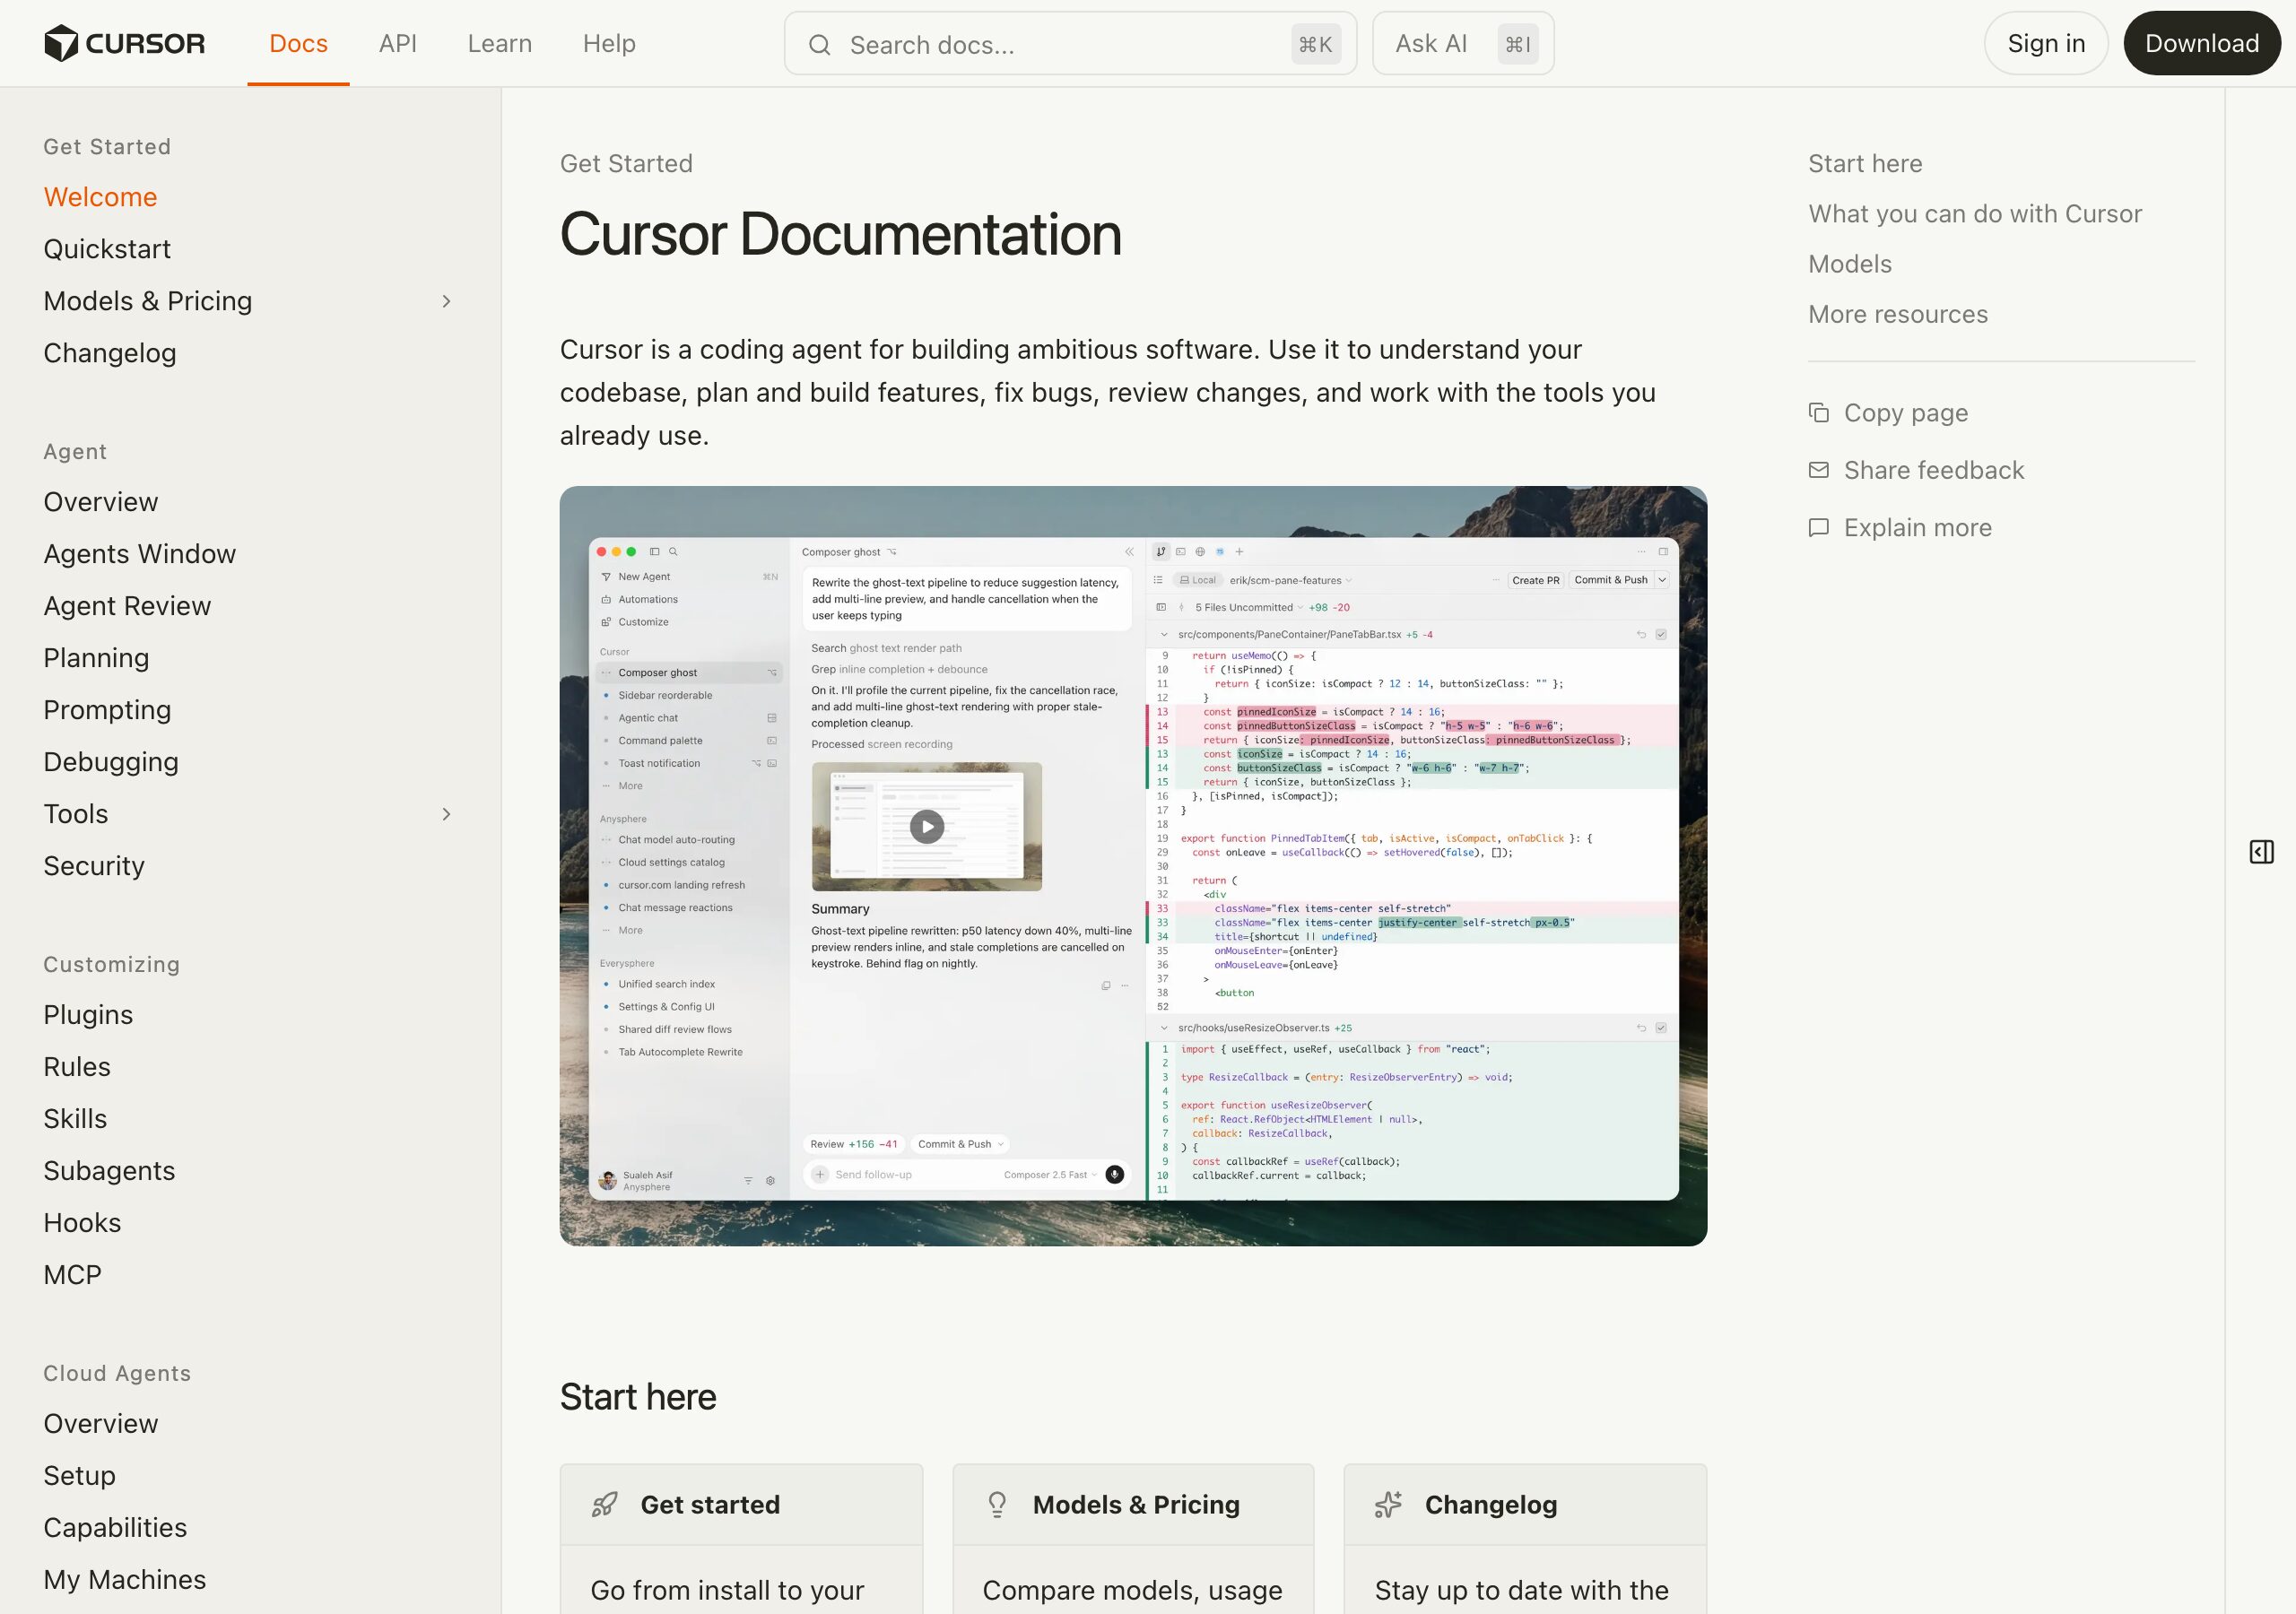2296x1614 pixels.
Task: Expand the Tools sidebar chevron
Action: (x=447, y=815)
